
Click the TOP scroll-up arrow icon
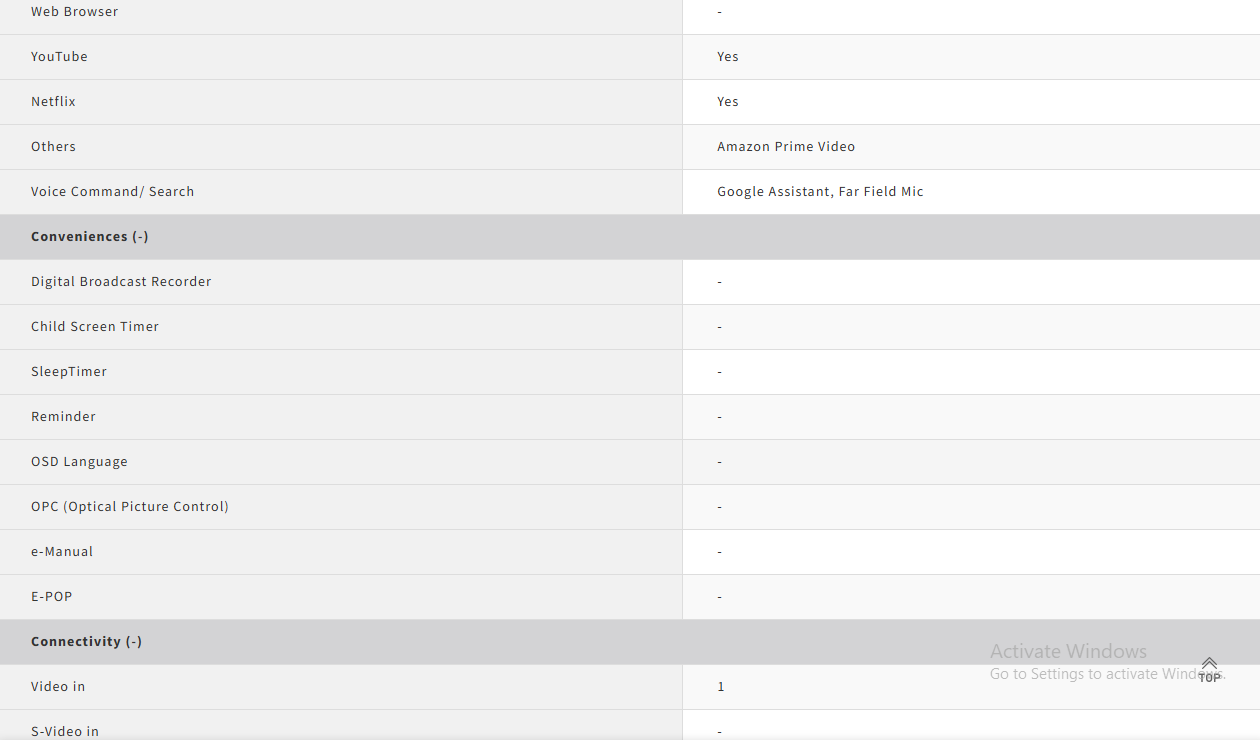[1209, 668]
